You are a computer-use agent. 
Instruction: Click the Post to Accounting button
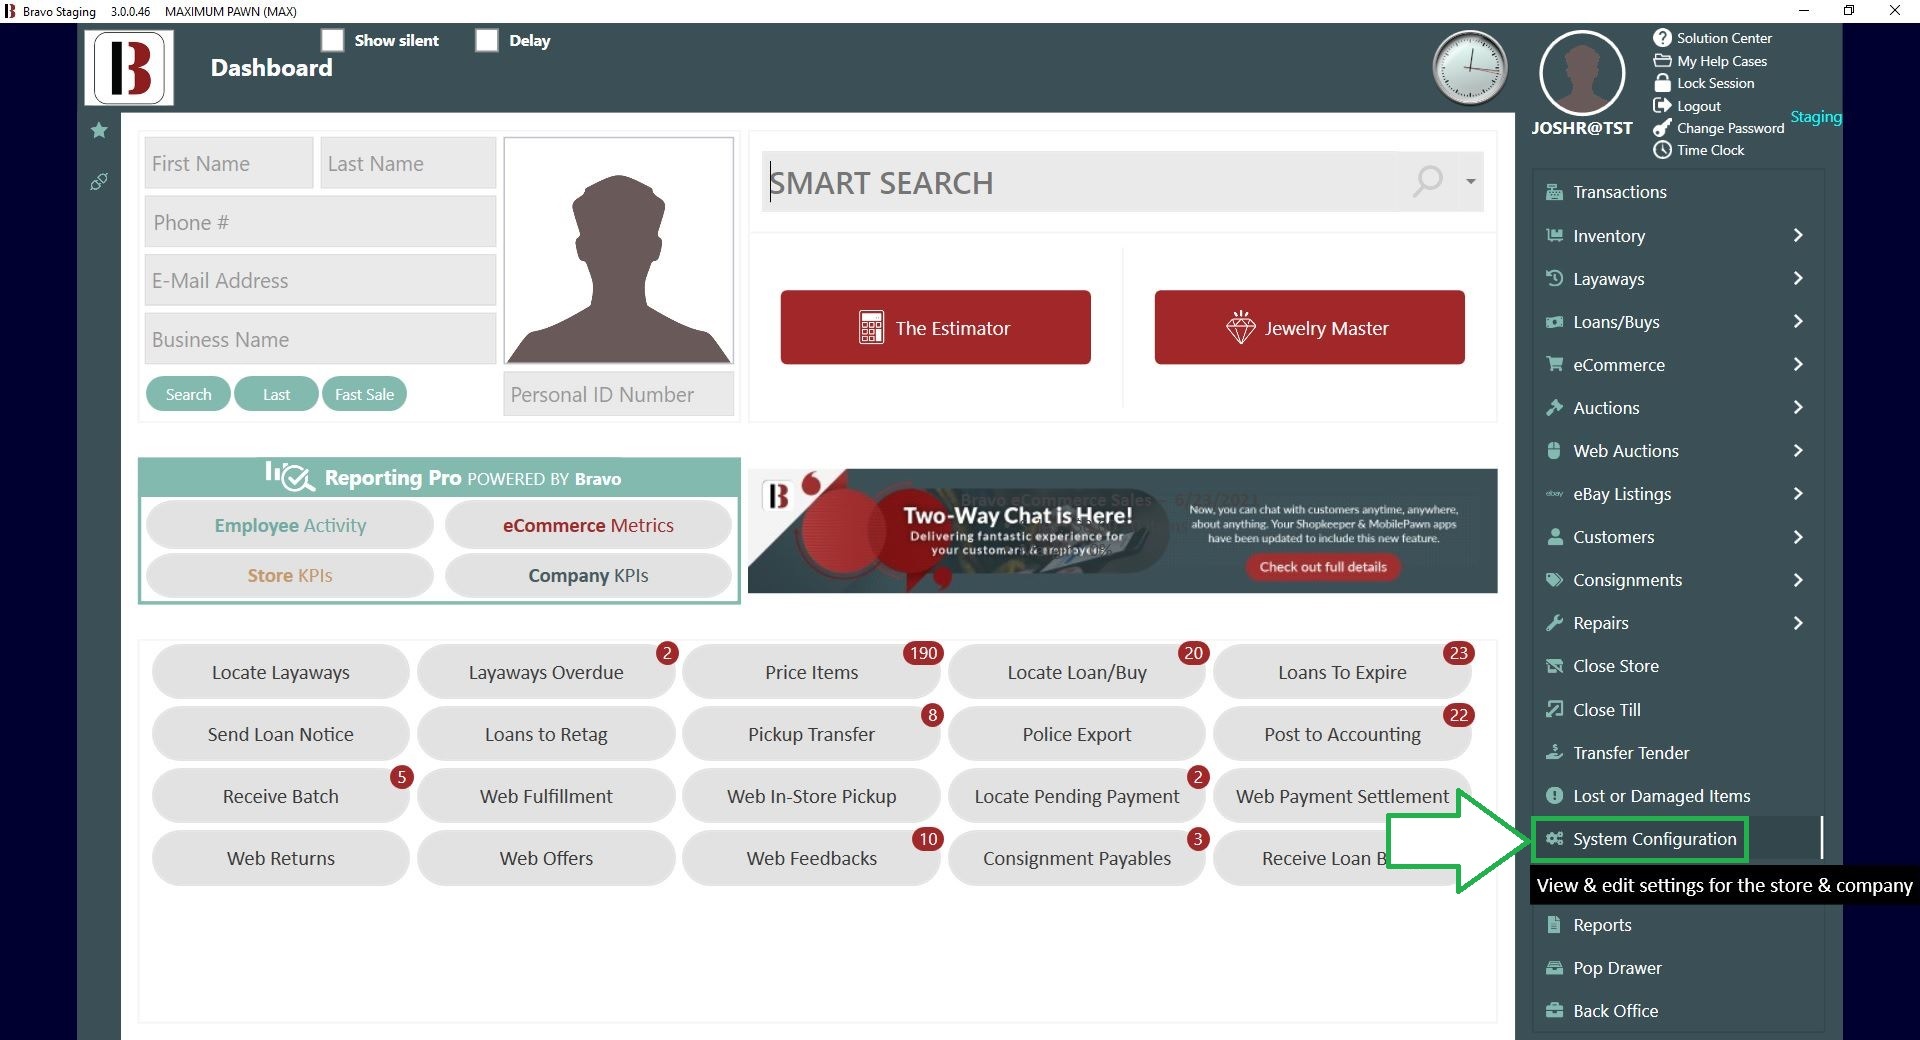pyautogui.click(x=1342, y=734)
